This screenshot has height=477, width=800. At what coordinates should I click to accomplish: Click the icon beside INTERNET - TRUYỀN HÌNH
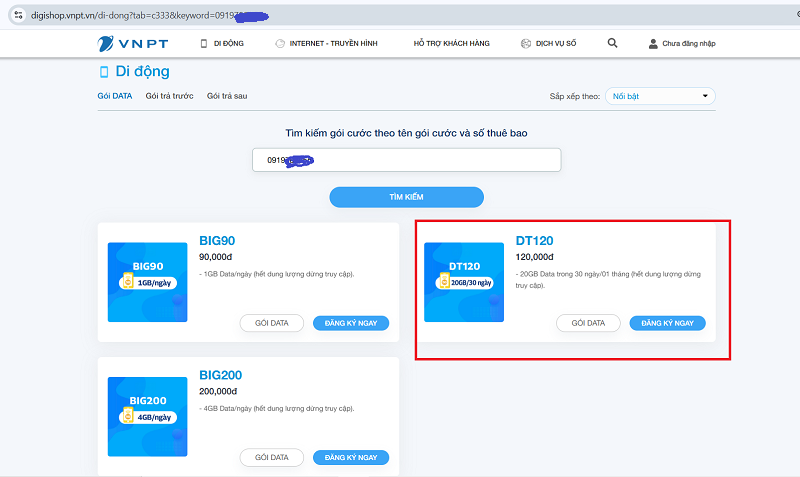pos(280,43)
